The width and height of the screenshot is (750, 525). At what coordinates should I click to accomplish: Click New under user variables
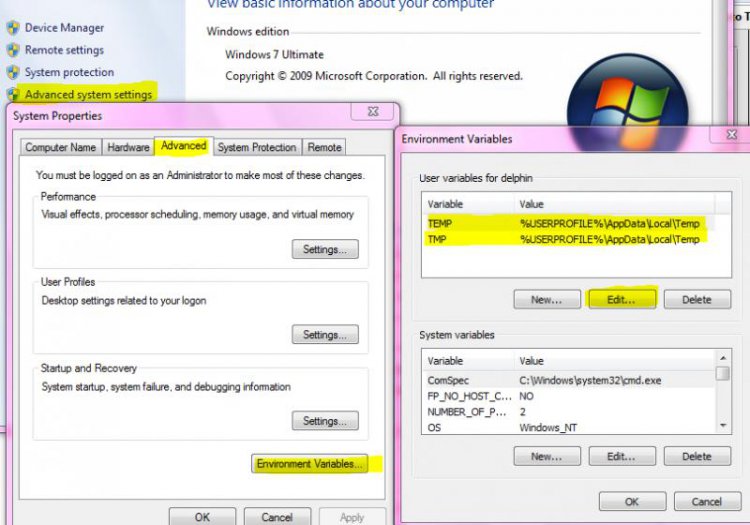point(547,300)
